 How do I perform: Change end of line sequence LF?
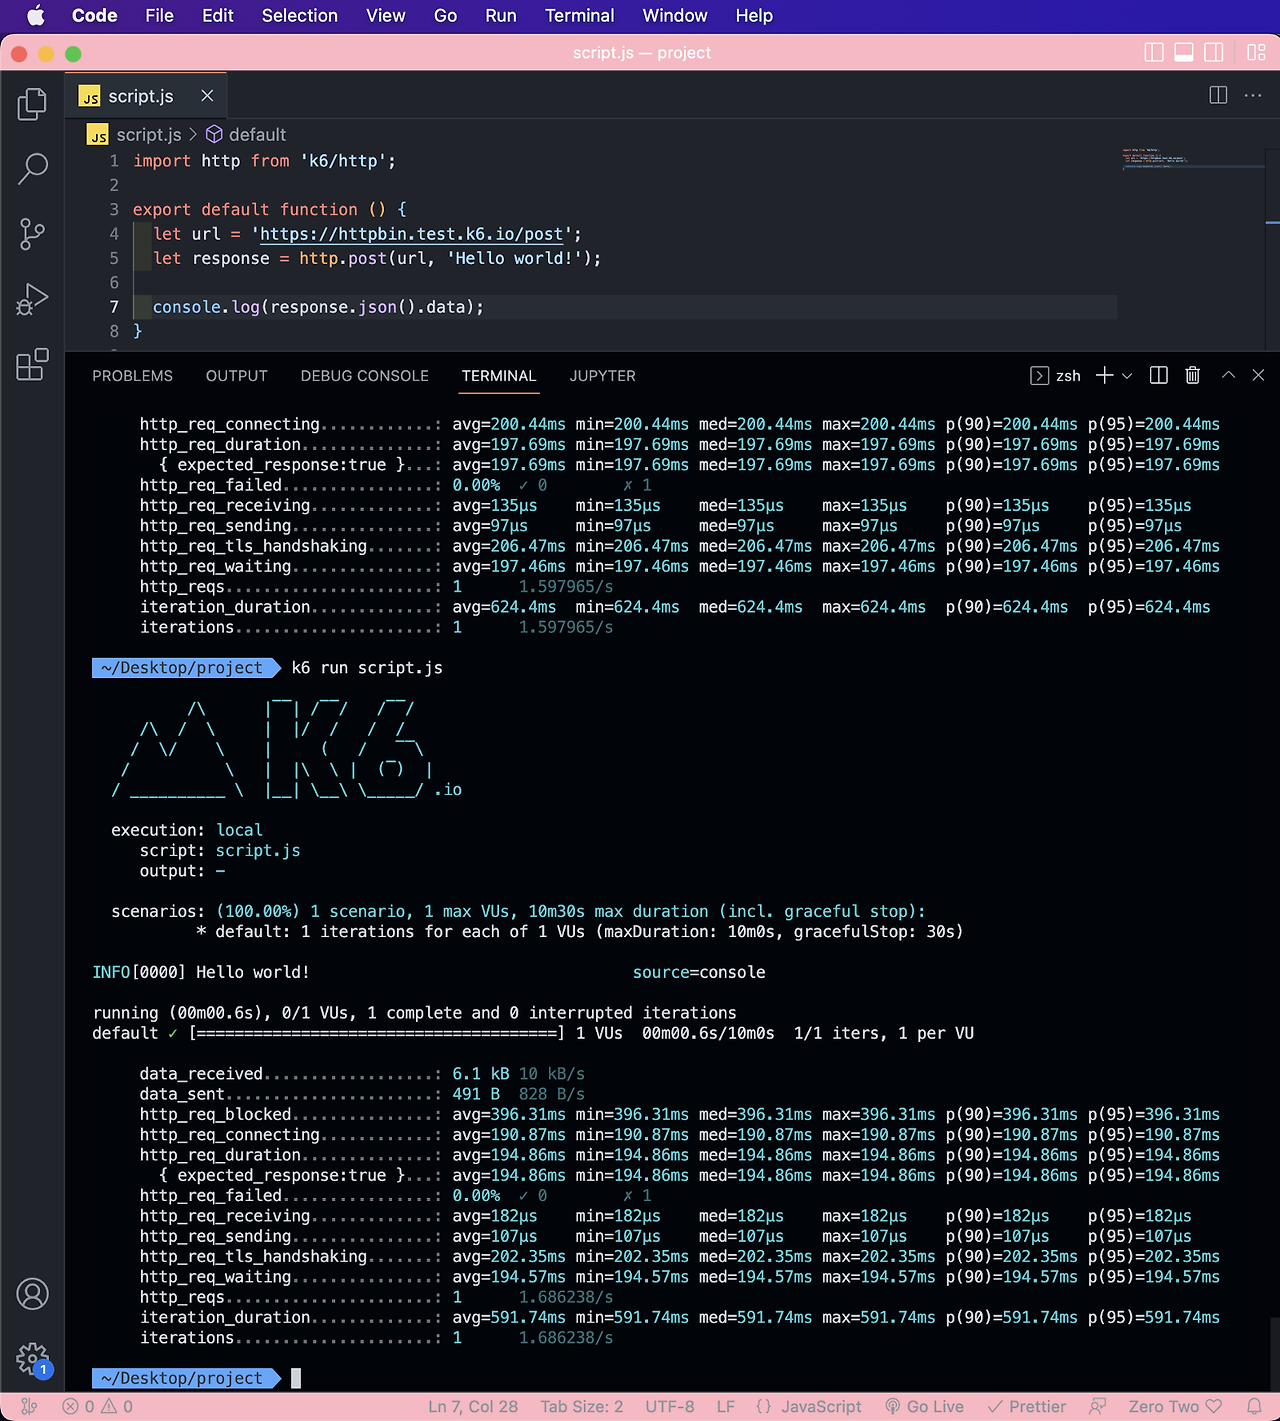click(726, 1406)
